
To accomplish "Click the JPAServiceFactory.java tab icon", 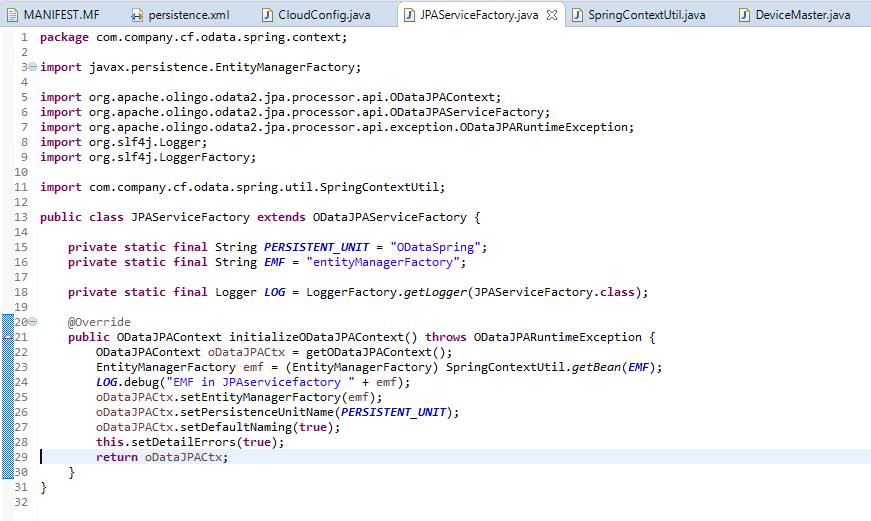I will tap(410, 15).
